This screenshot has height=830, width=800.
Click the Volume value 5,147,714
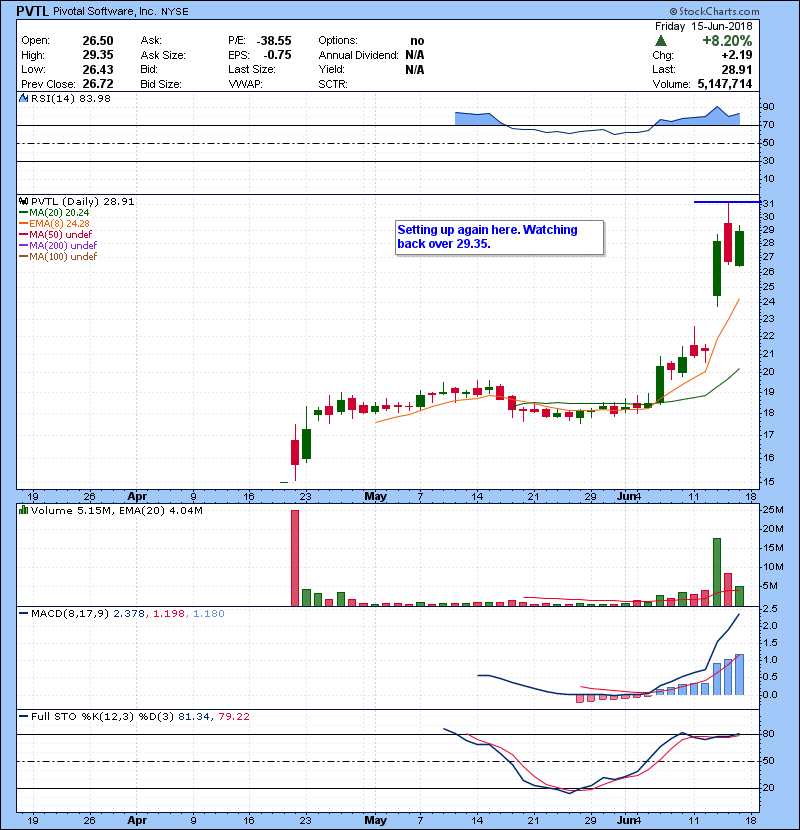[725, 84]
